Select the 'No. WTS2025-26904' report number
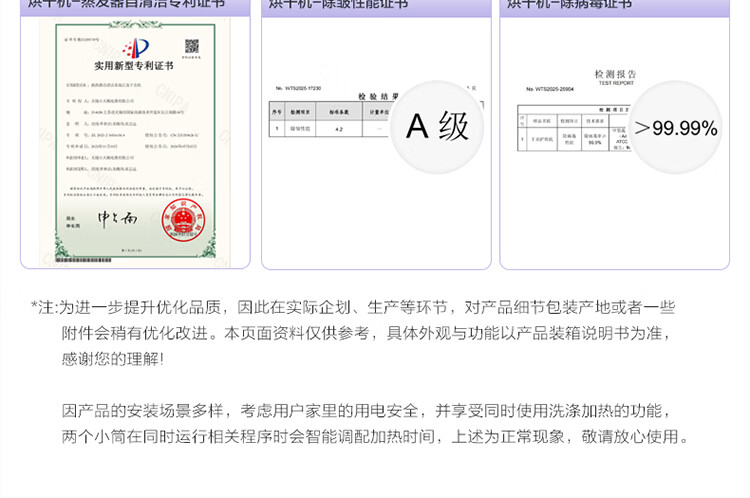750x498 pixels. coord(550,89)
